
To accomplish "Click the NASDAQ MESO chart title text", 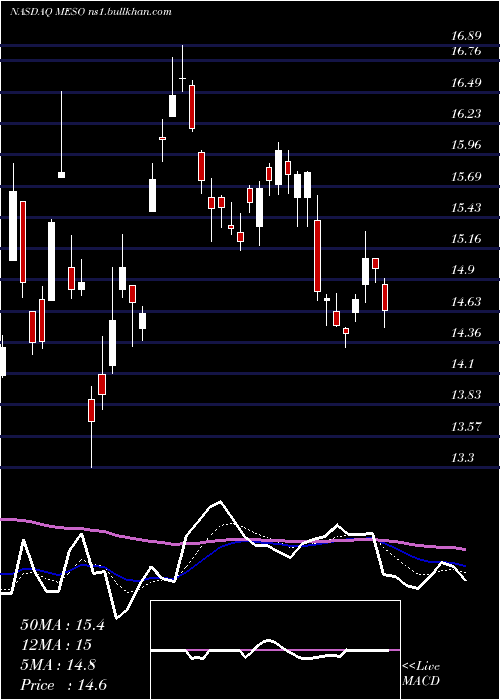I will (91, 12).
